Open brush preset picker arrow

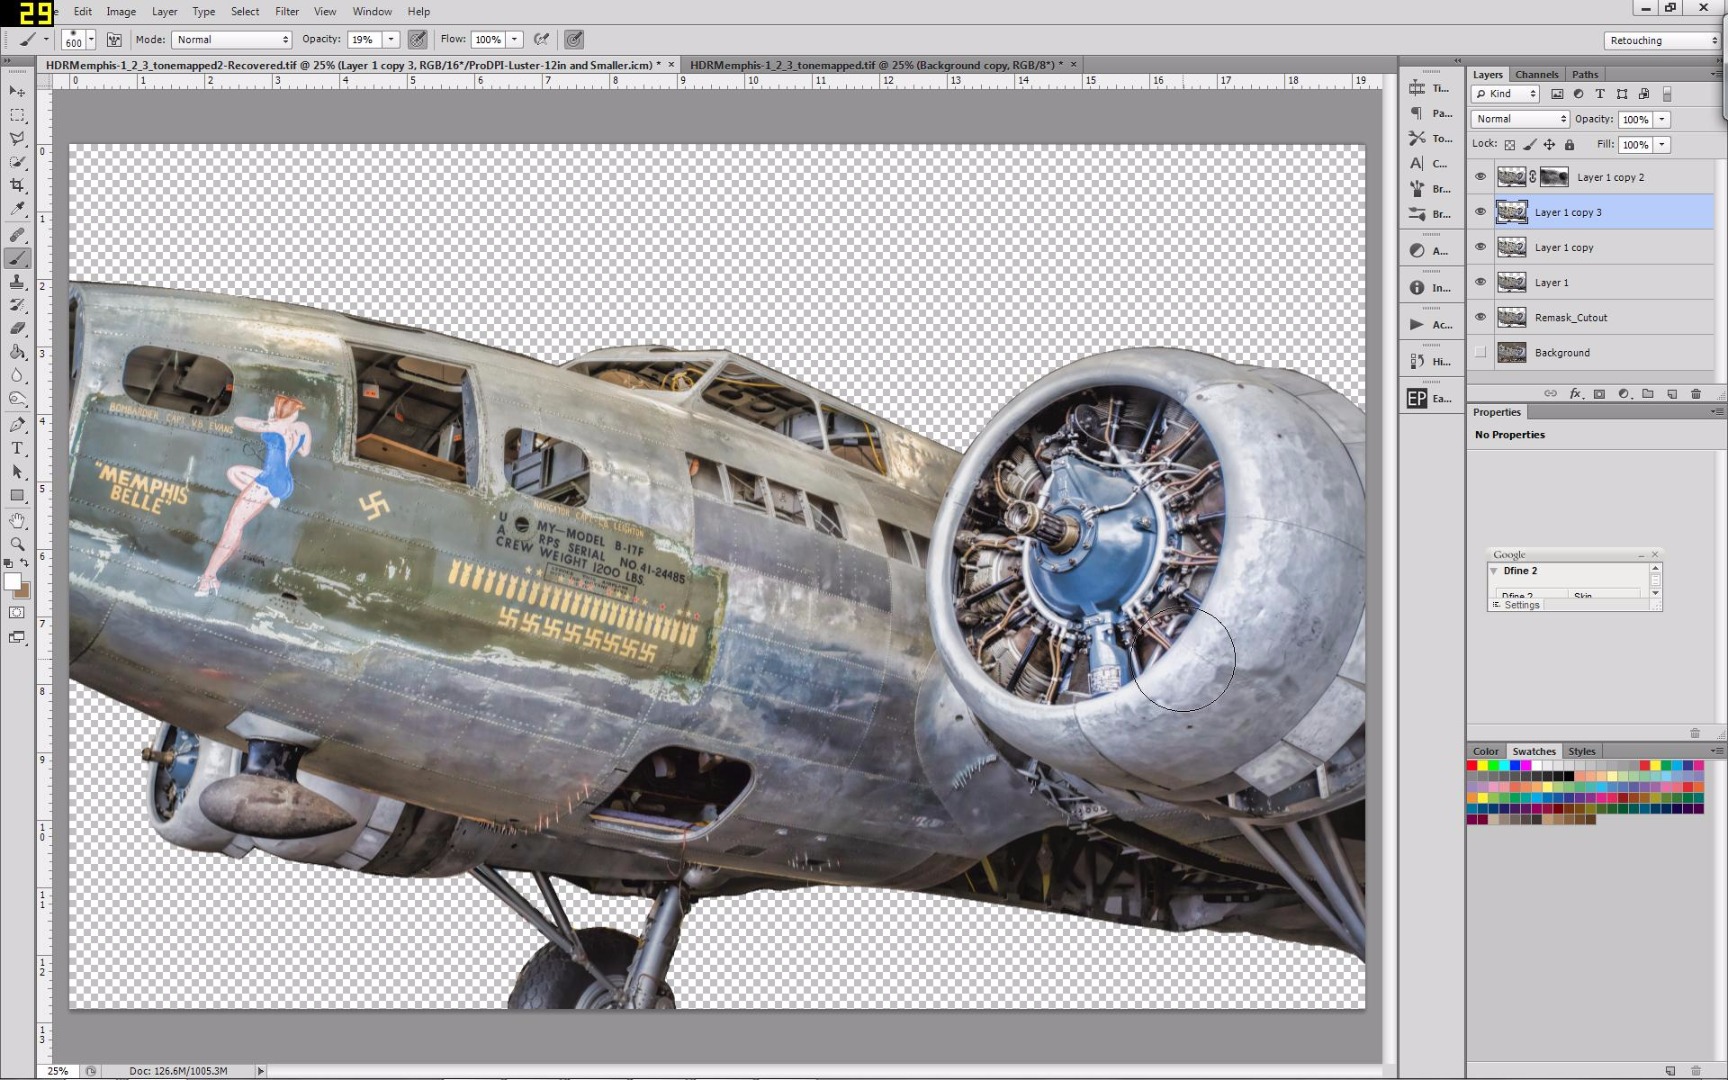coord(90,40)
